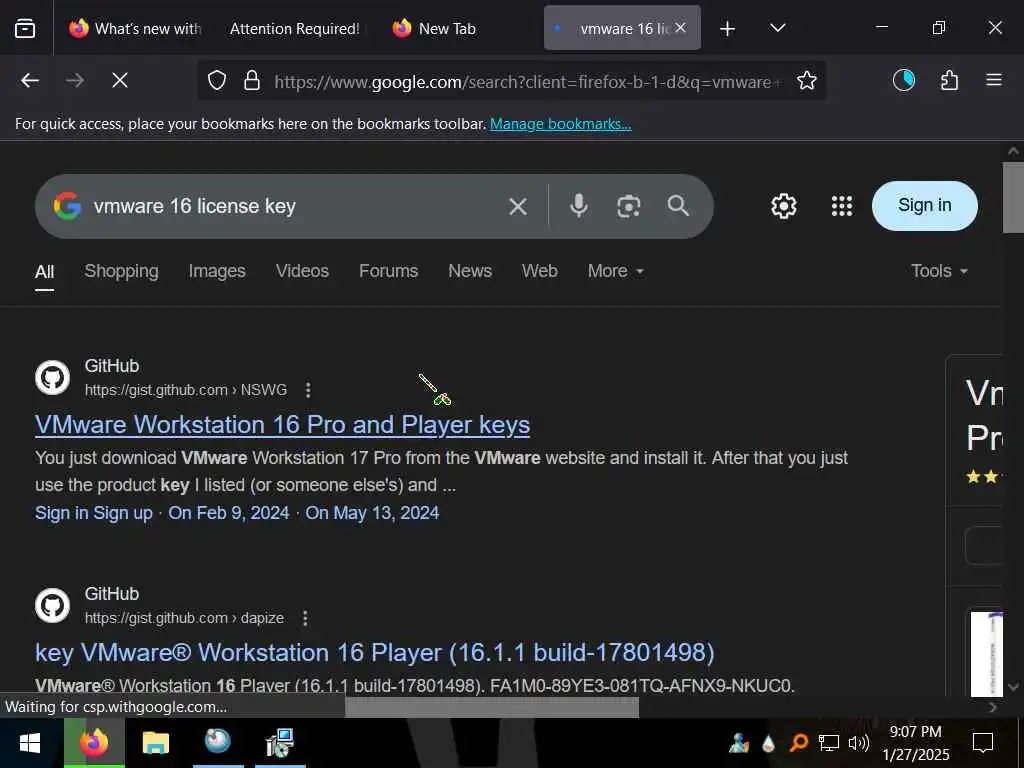Open the notification center icon
The image size is (1024, 768).
(983, 743)
